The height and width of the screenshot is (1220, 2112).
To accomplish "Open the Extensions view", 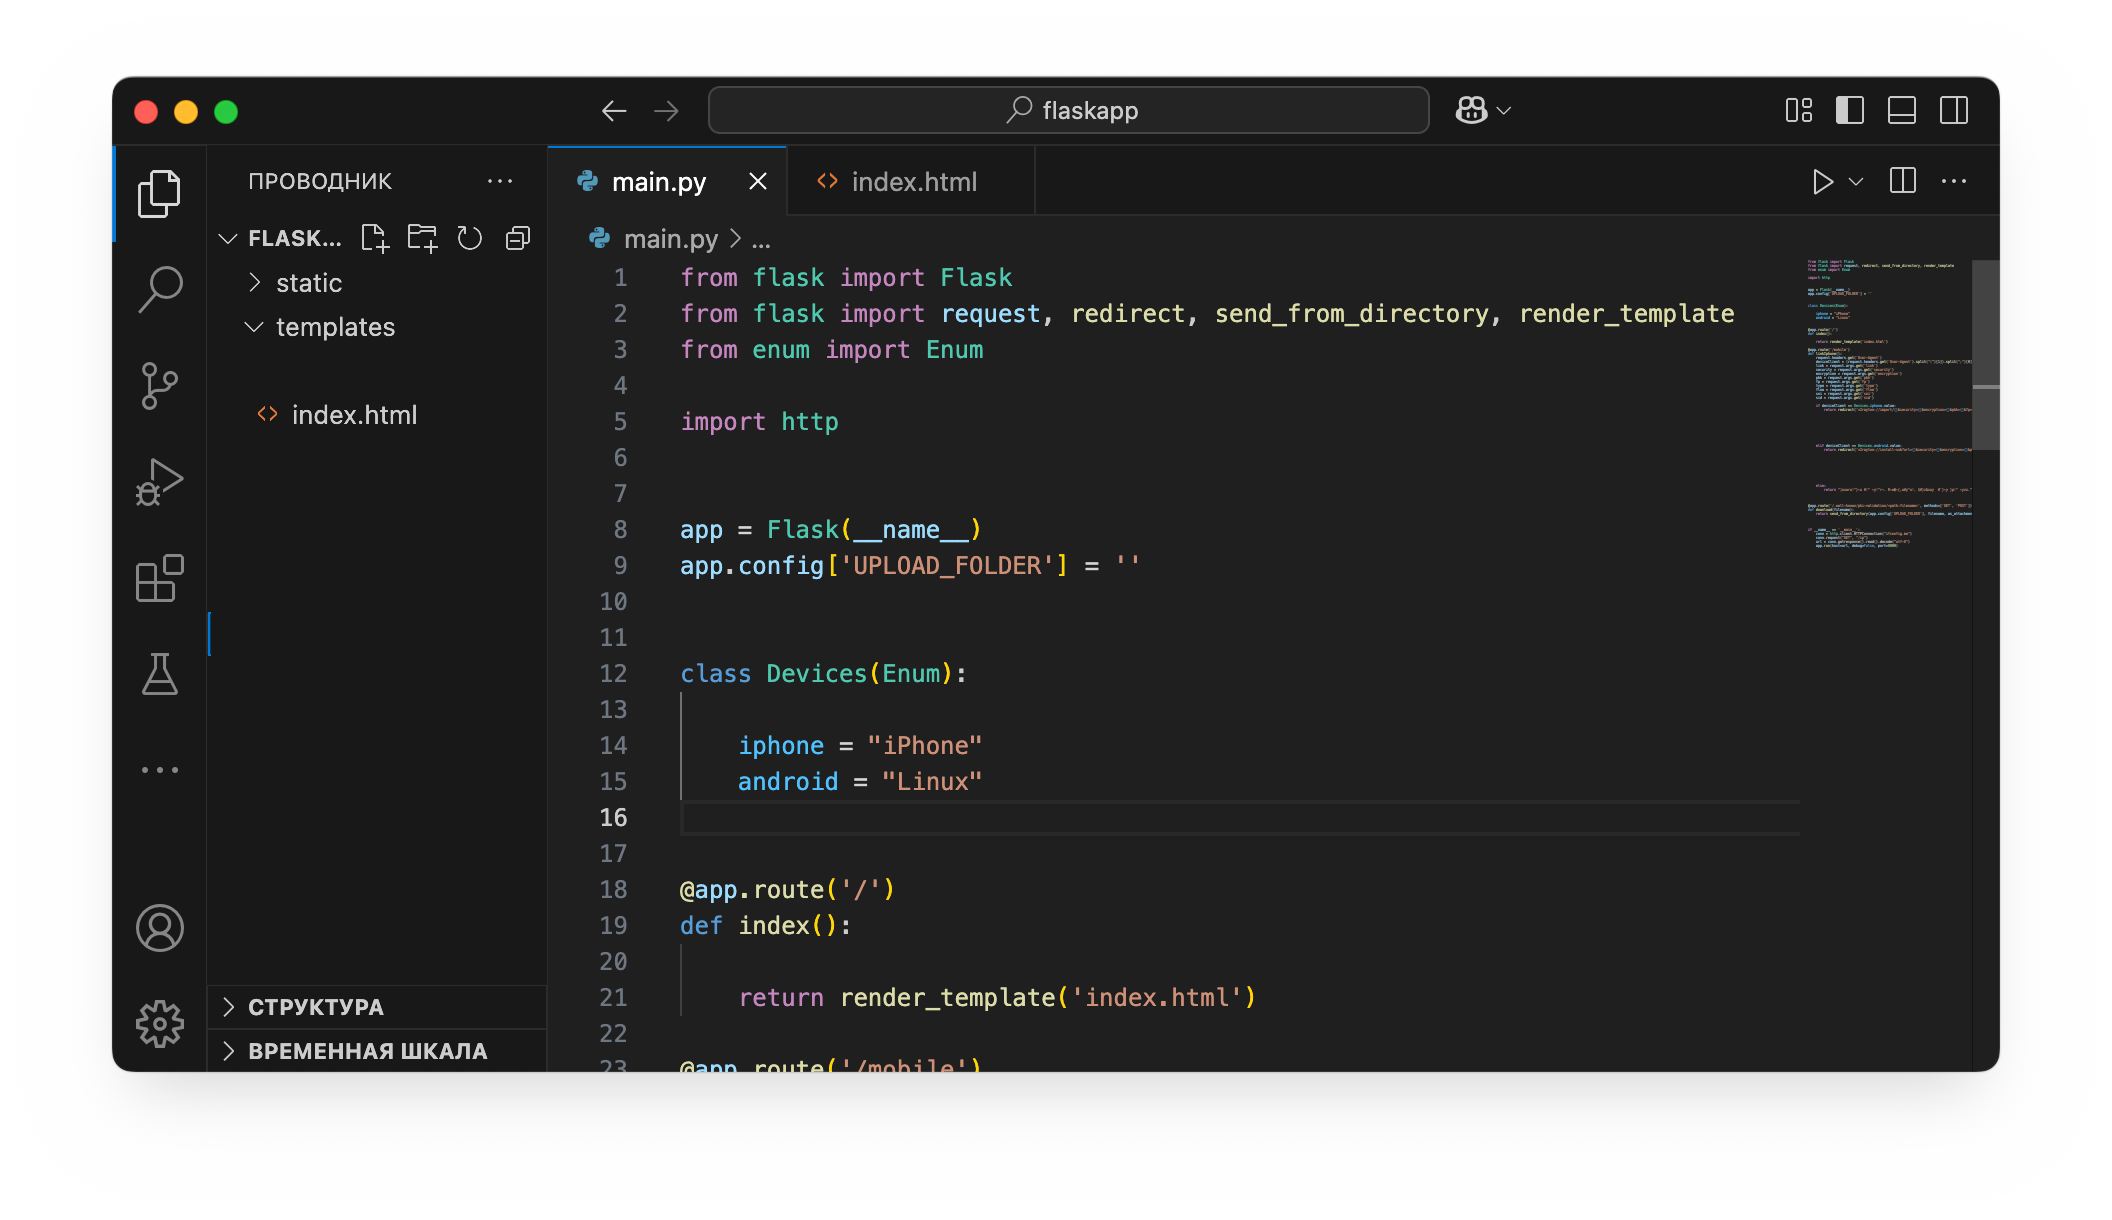I will (160, 578).
